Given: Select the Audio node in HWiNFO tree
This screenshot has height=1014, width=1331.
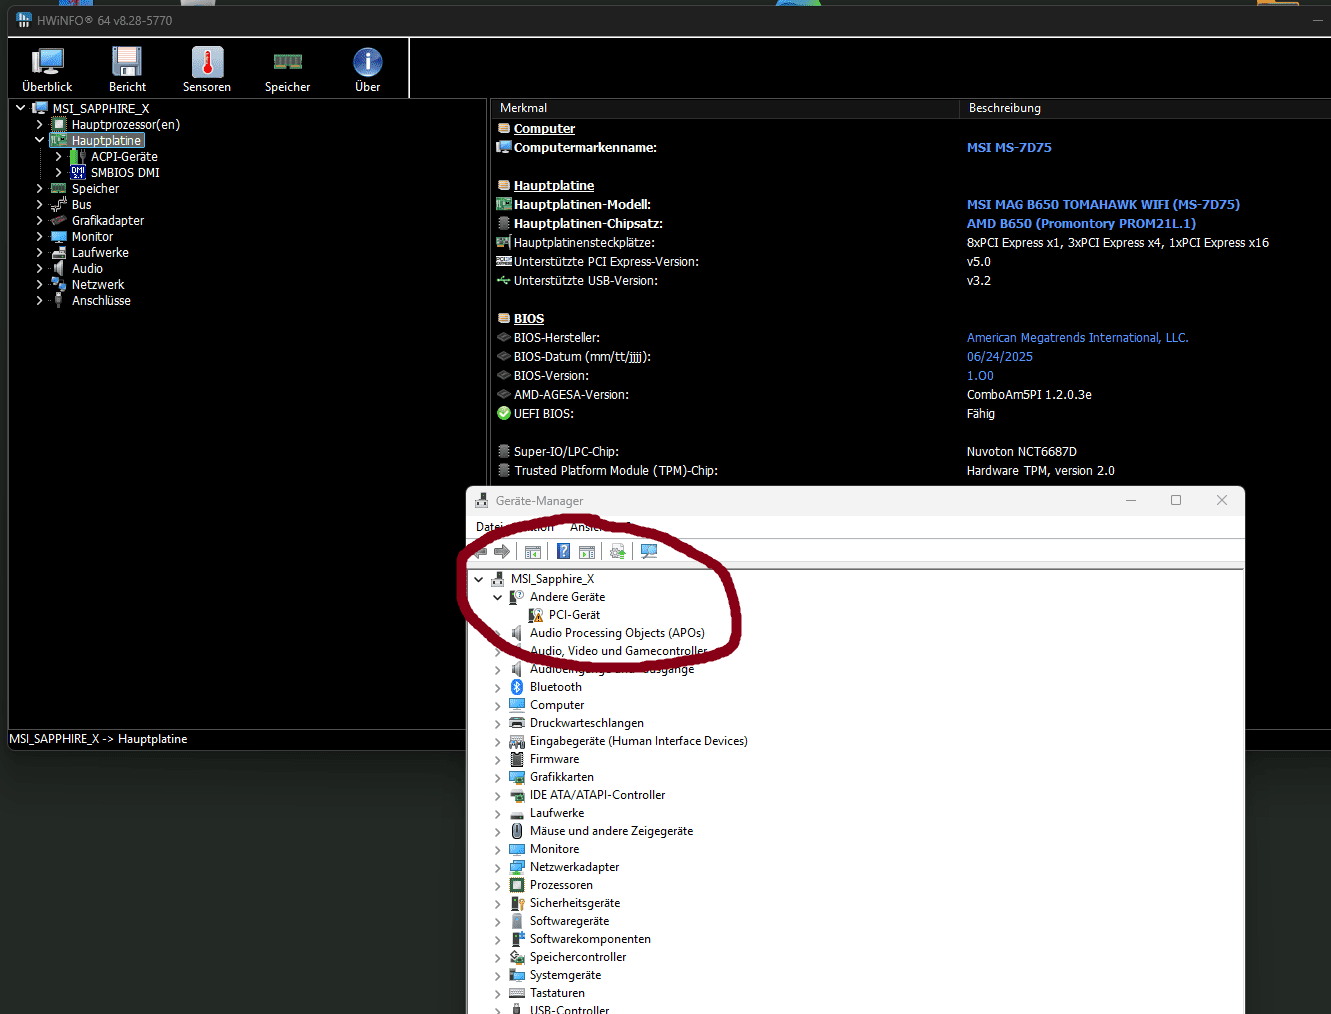Looking at the screenshot, I should (x=87, y=269).
